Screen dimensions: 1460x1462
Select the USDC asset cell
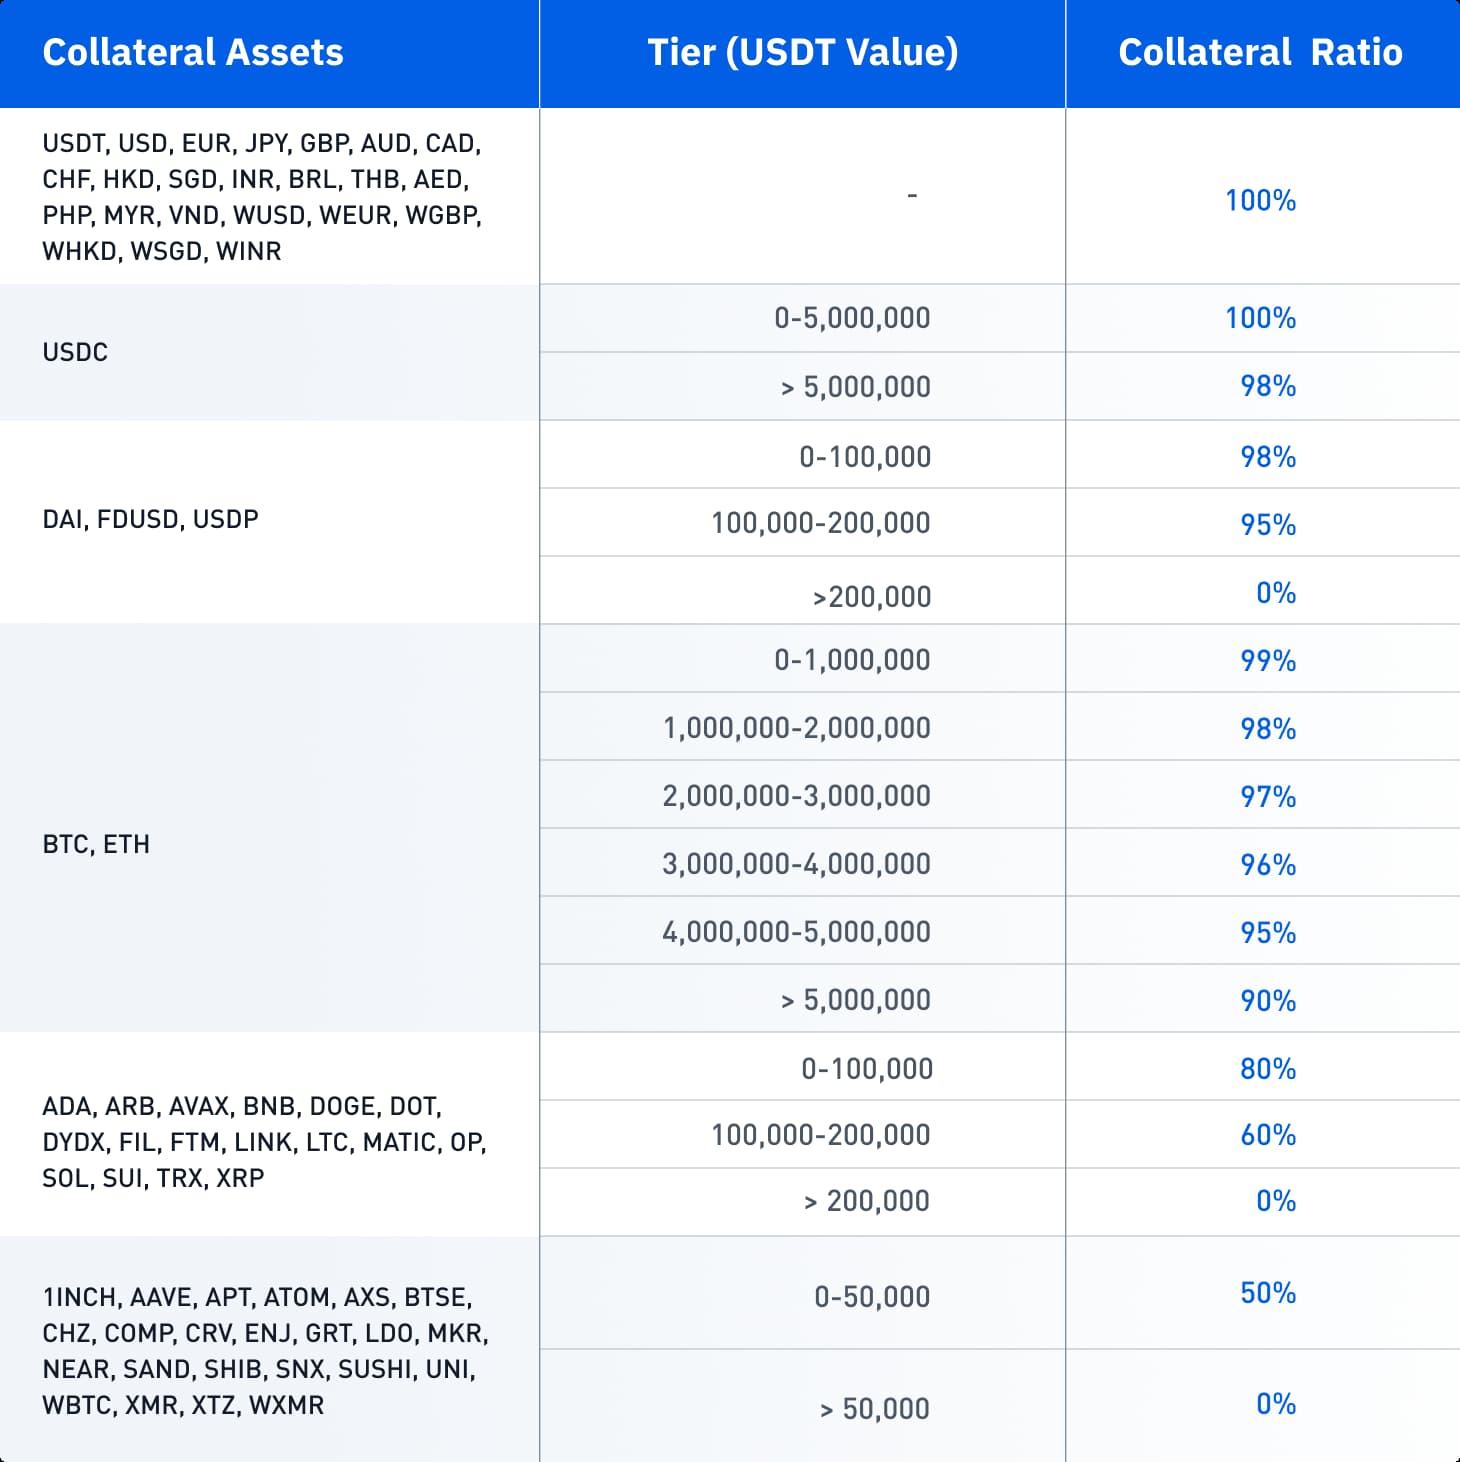click(75, 352)
